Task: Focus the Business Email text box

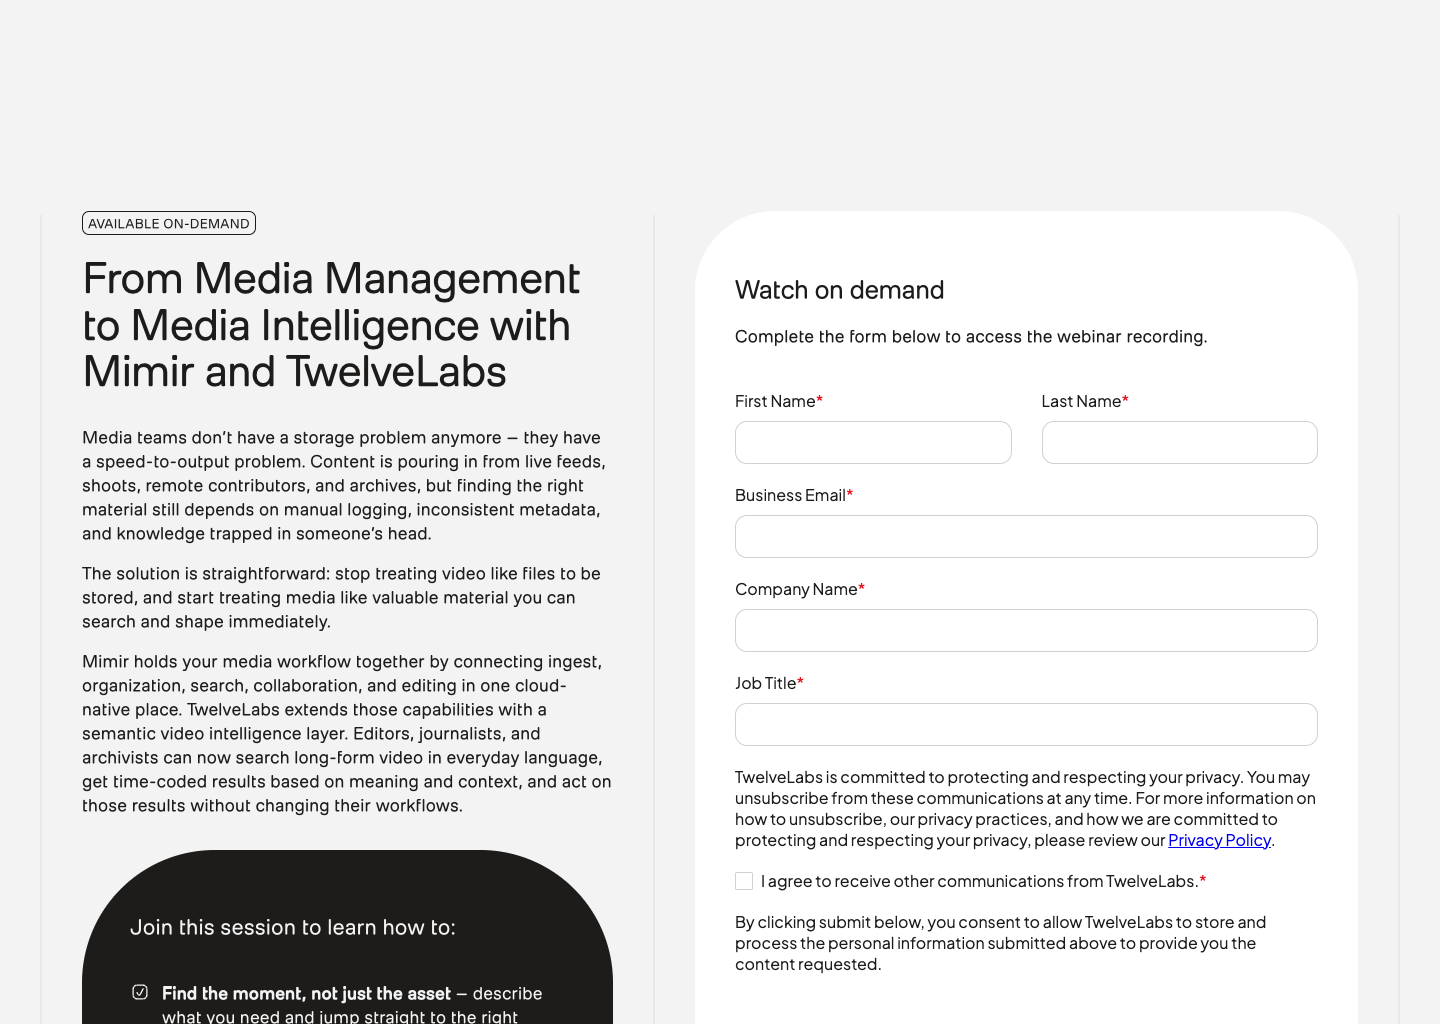Action: [1026, 536]
